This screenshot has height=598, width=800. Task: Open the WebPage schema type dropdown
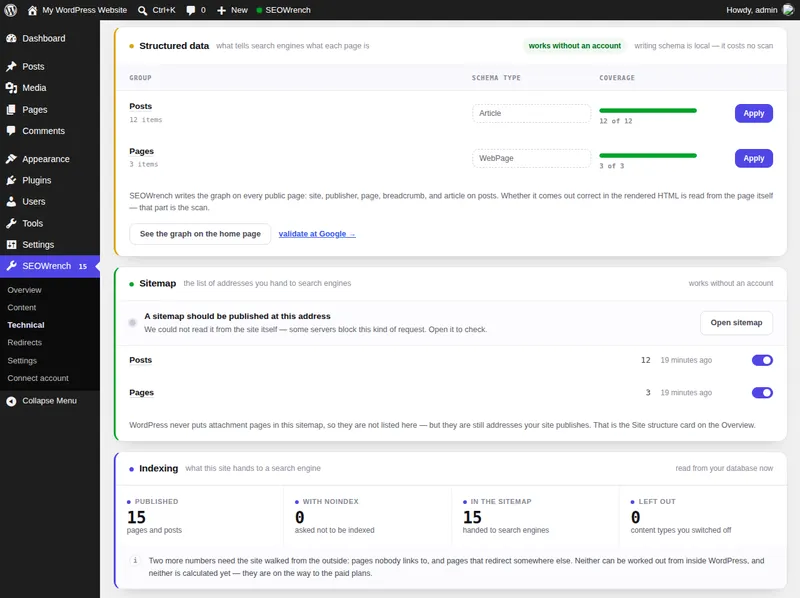[x=531, y=158]
